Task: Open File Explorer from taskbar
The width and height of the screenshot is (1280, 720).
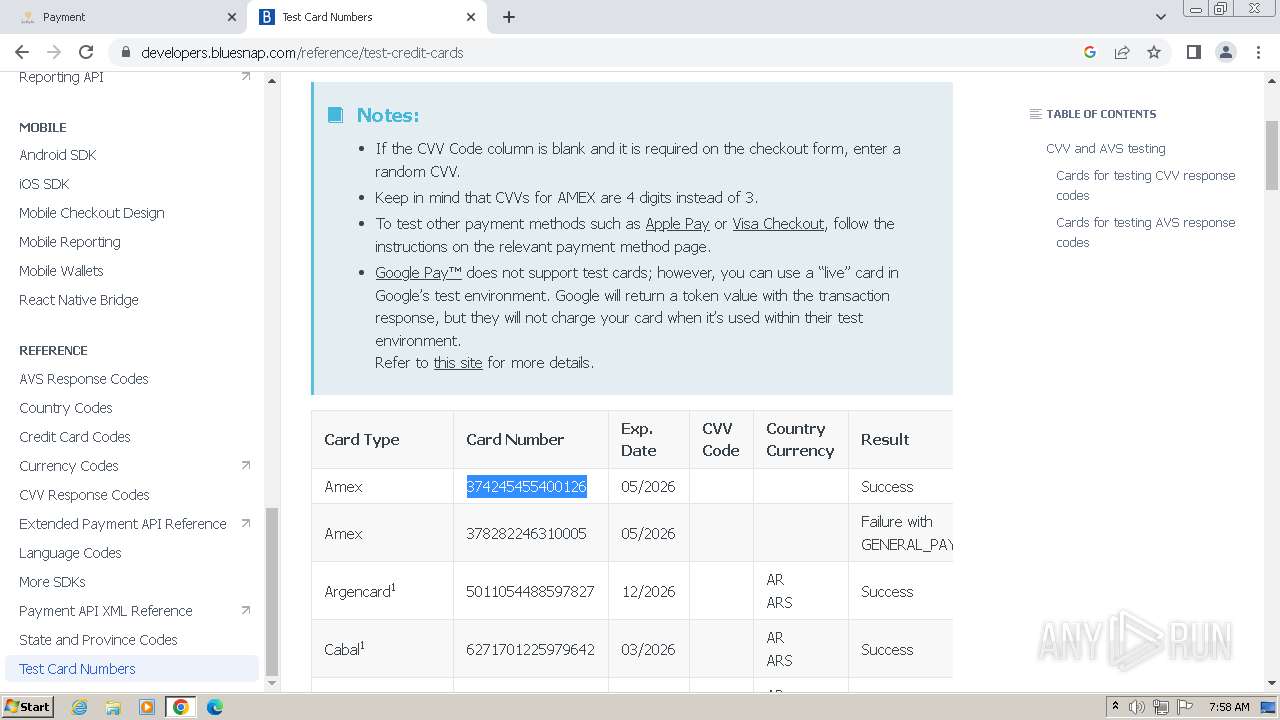Action: (113, 707)
